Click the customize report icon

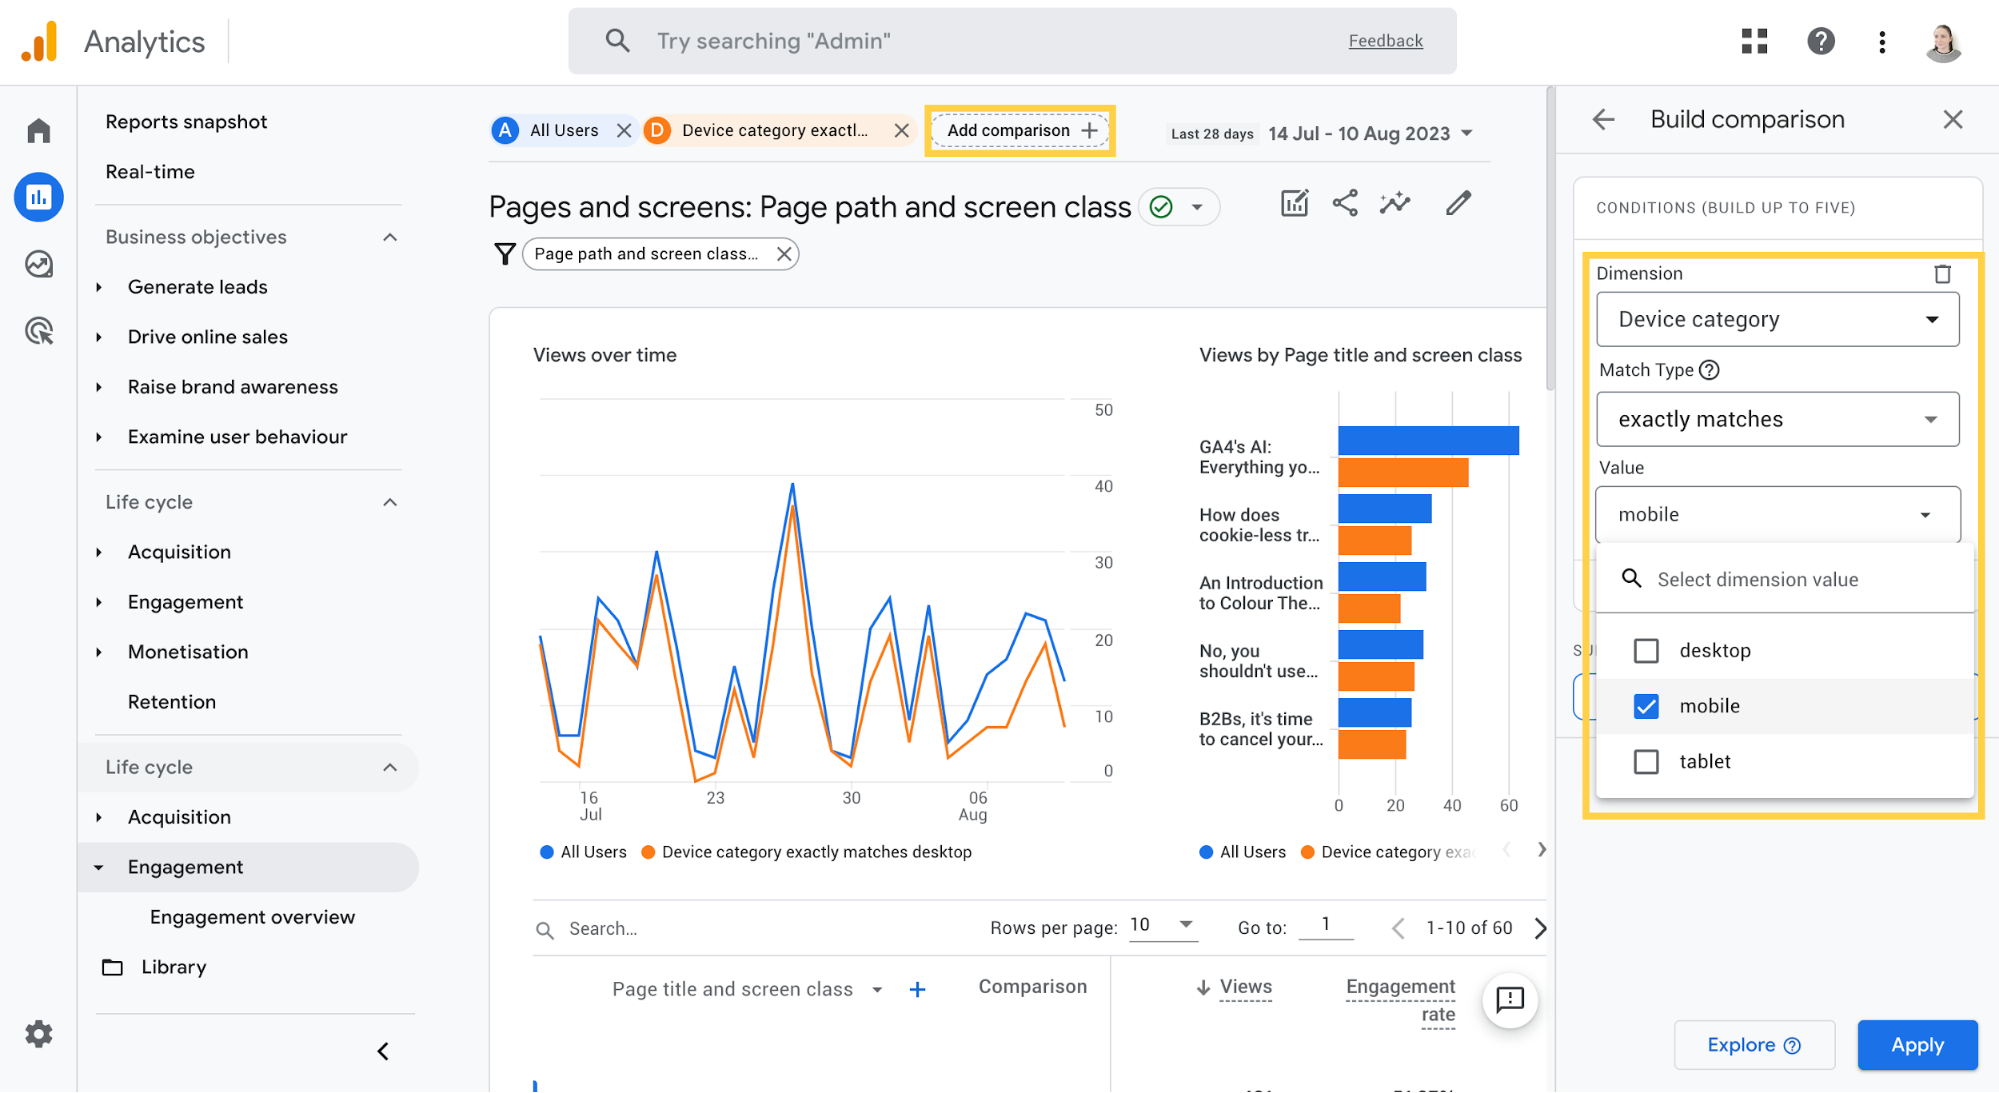click(1294, 203)
